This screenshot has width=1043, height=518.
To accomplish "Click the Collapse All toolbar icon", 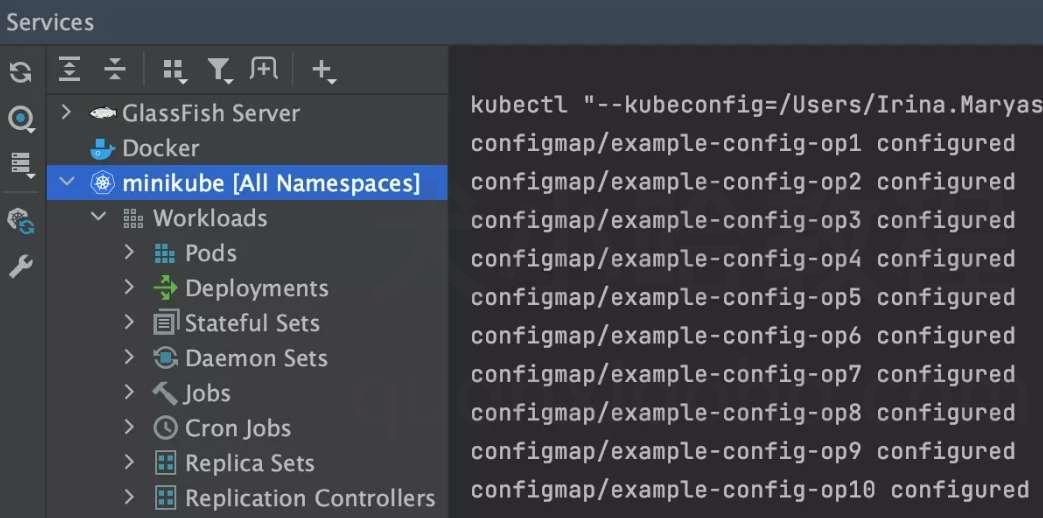I will tap(115, 69).
